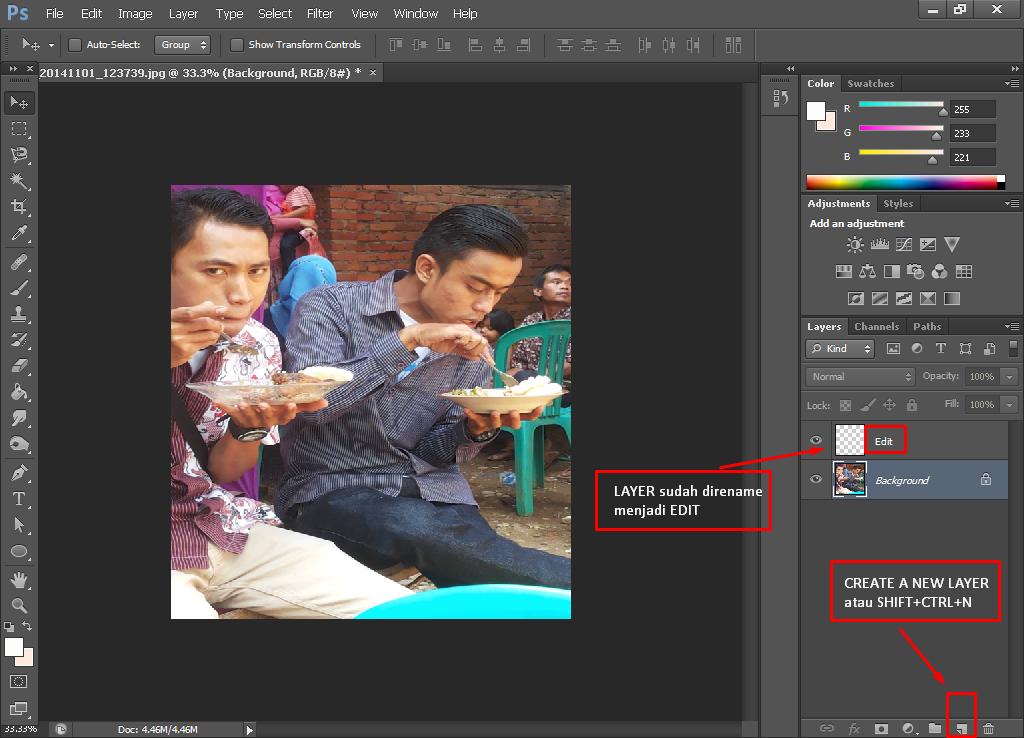Select the Ellipse shape tool
This screenshot has width=1024, height=738.
coord(19,552)
